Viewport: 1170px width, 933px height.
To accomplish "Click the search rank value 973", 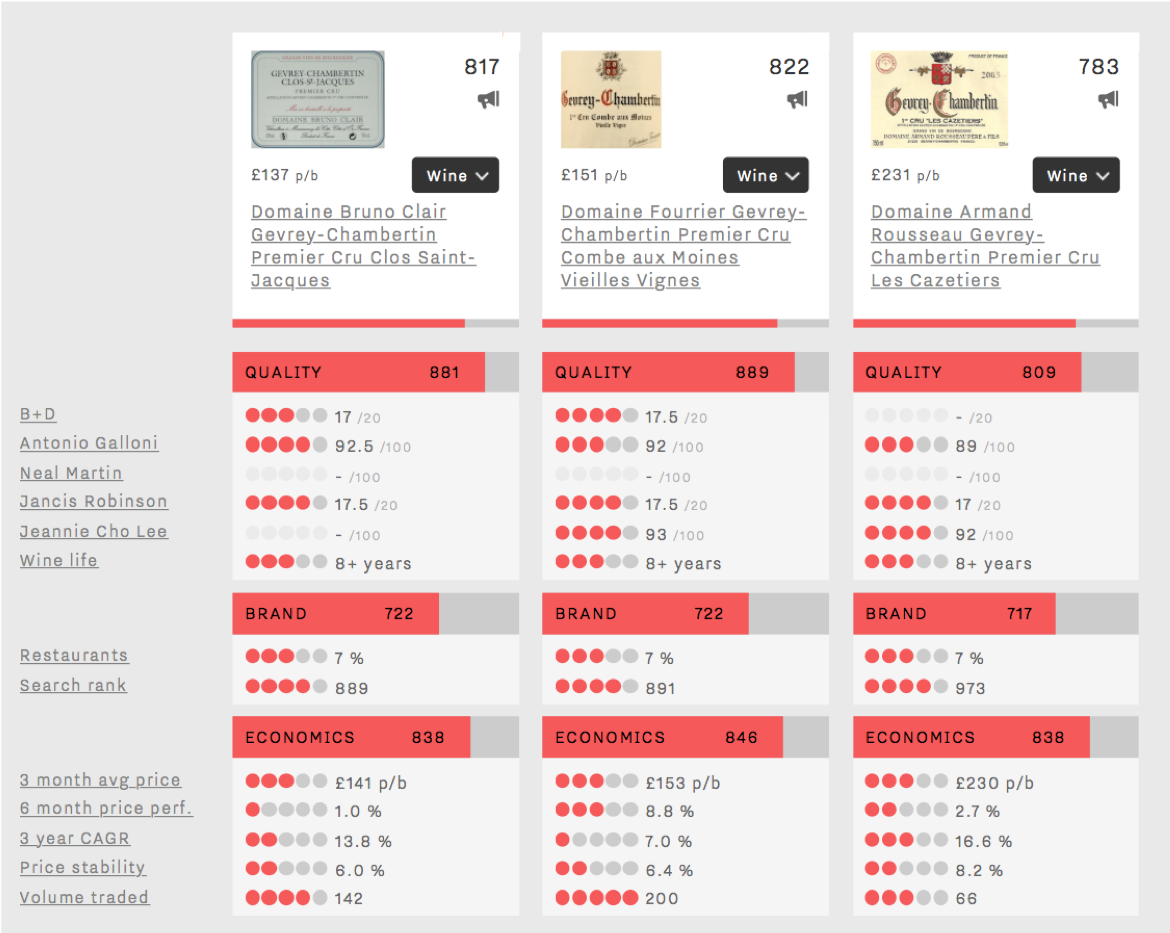I will [x=970, y=688].
